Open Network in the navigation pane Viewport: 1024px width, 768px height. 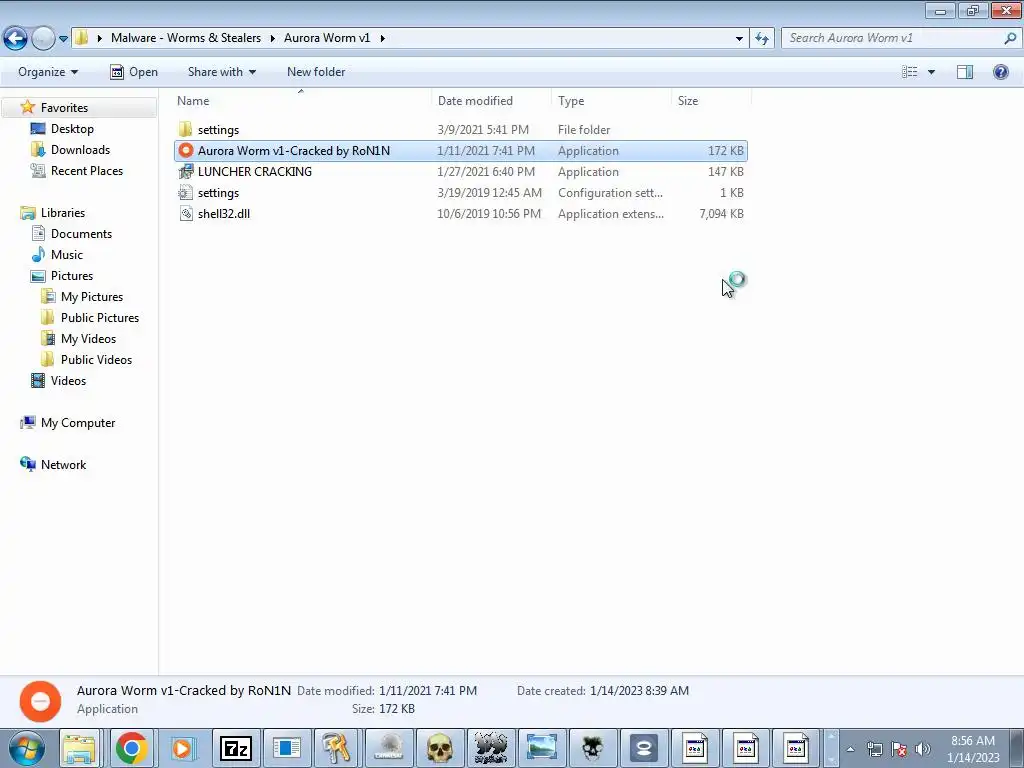point(63,464)
